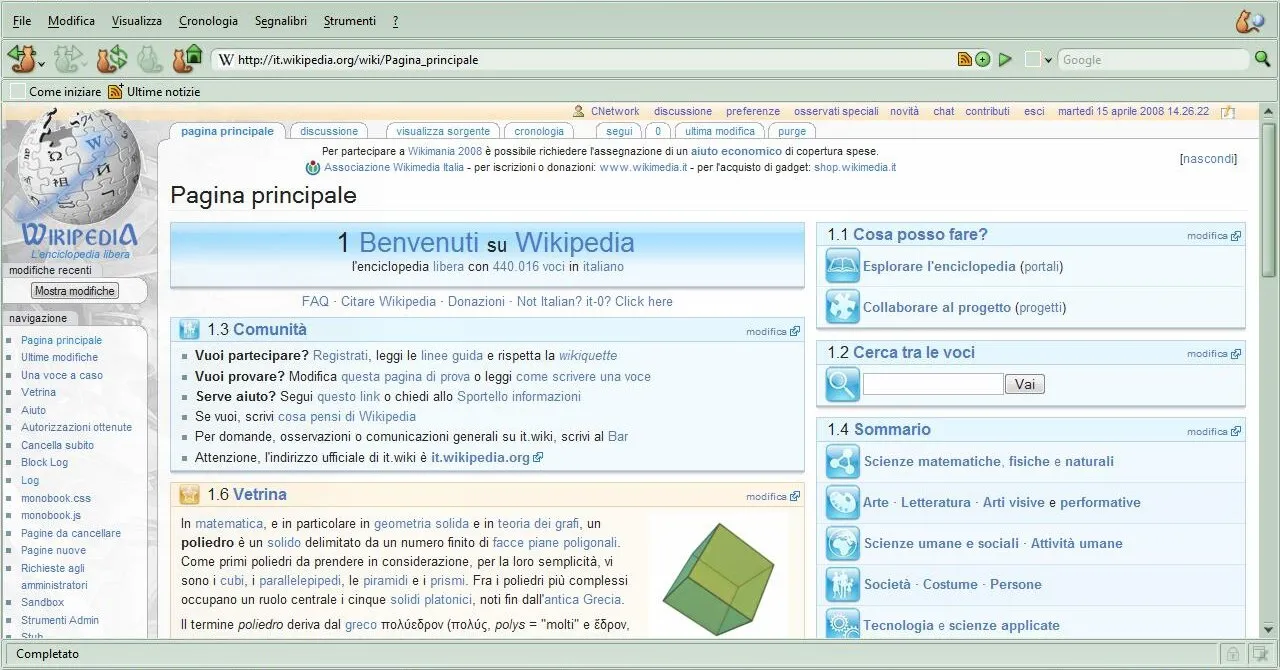The height and width of the screenshot is (670, 1280).
Task: Click the Google search input field
Action: click(1153, 60)
